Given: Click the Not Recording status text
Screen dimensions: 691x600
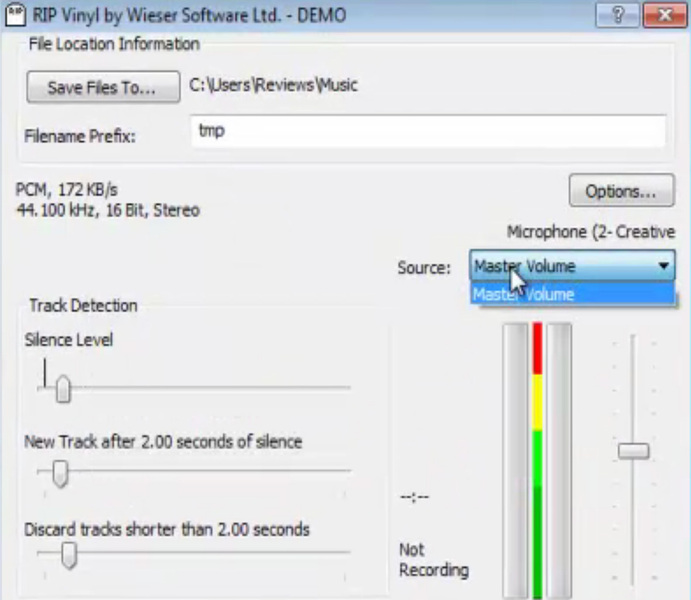Looking at the screenshot, I should click(434, 559).
